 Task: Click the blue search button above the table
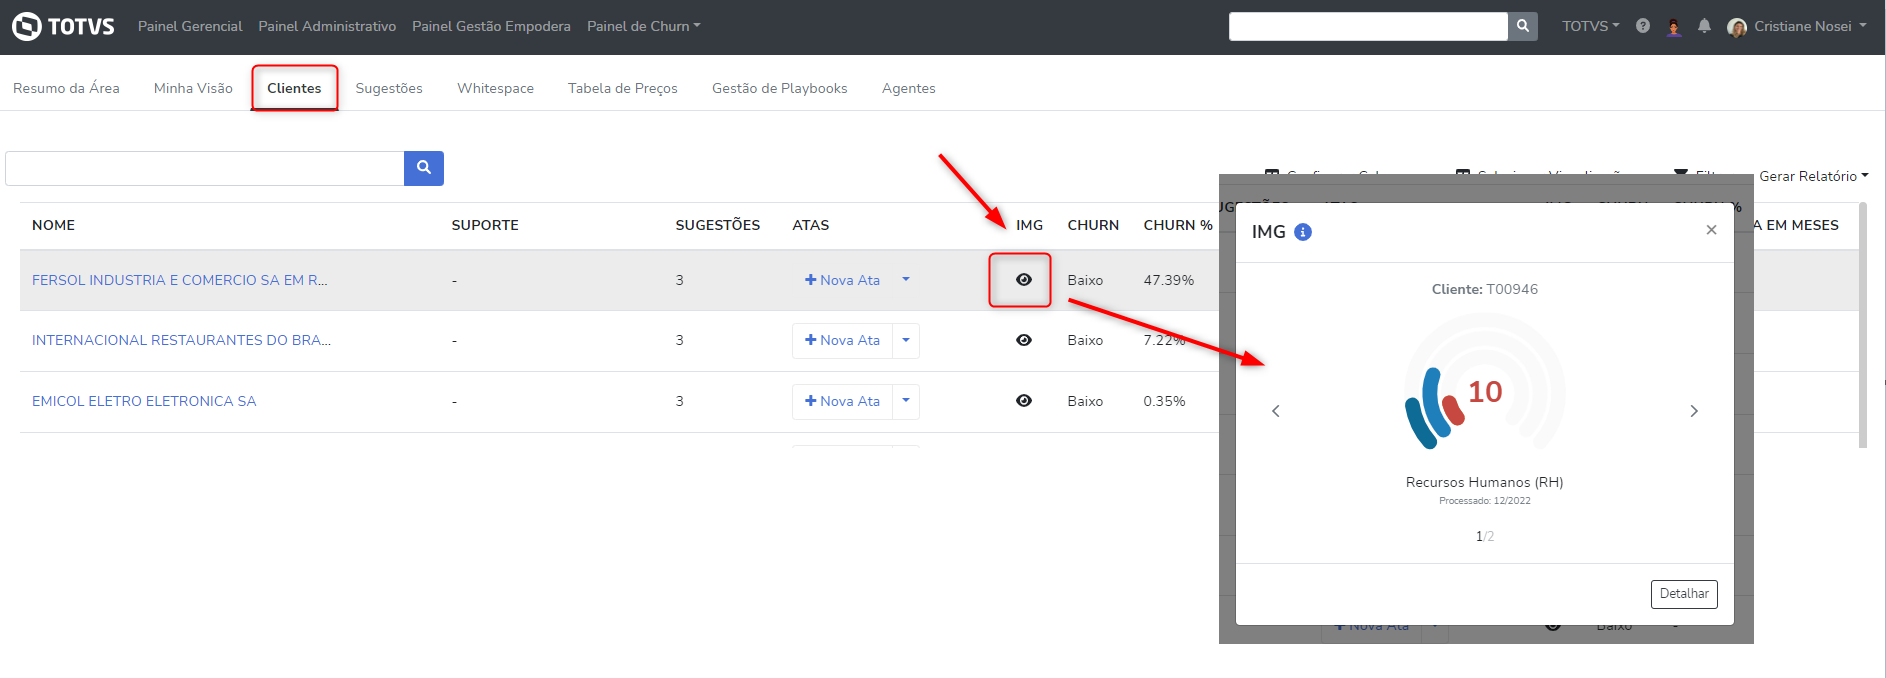(424, 168)
